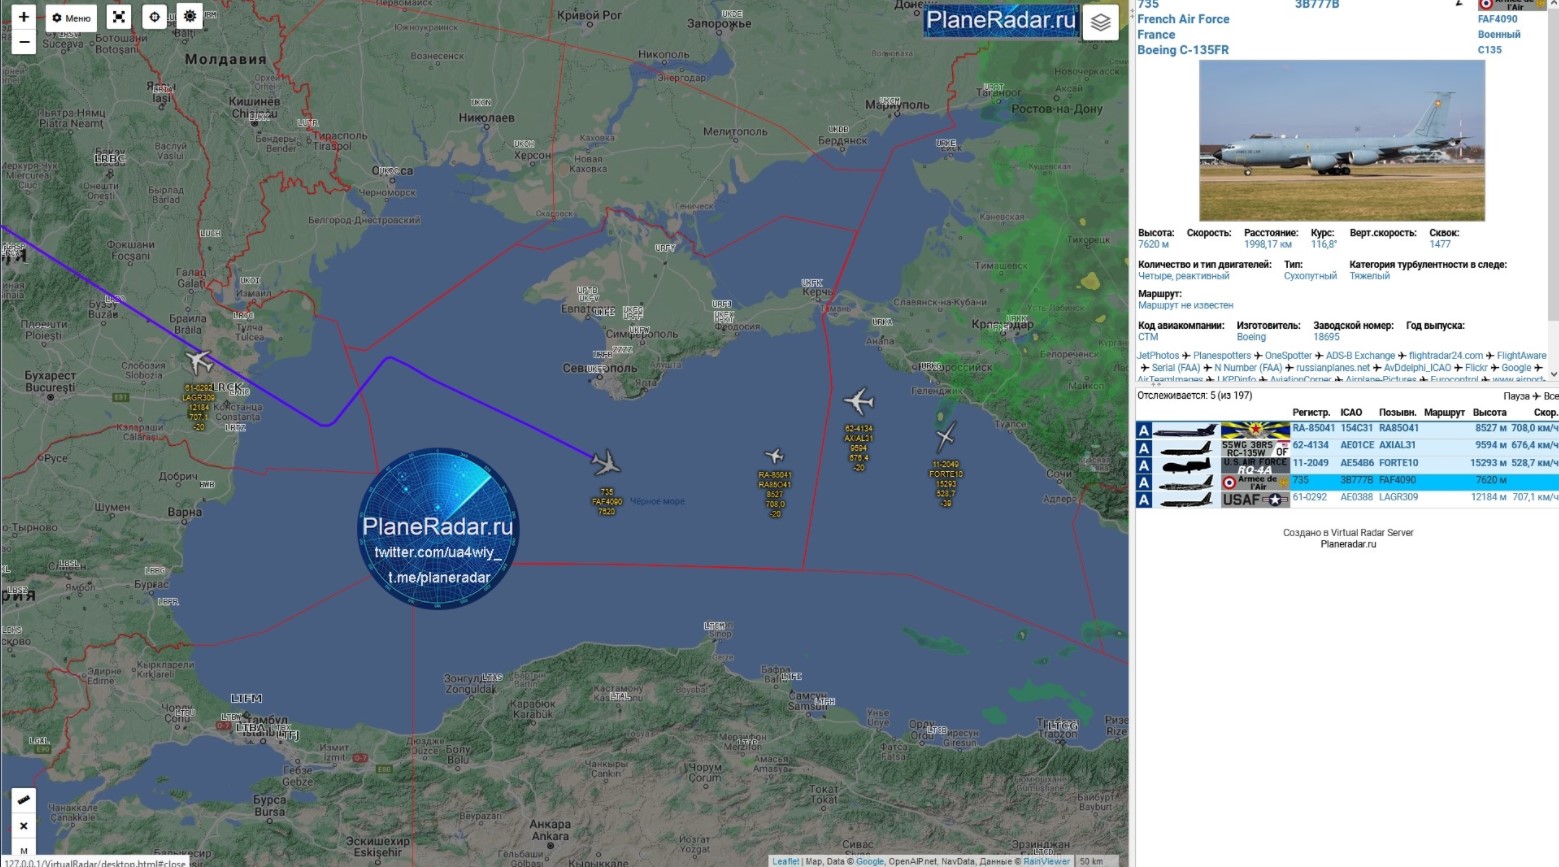Sort list by ICAO column

1351,412
